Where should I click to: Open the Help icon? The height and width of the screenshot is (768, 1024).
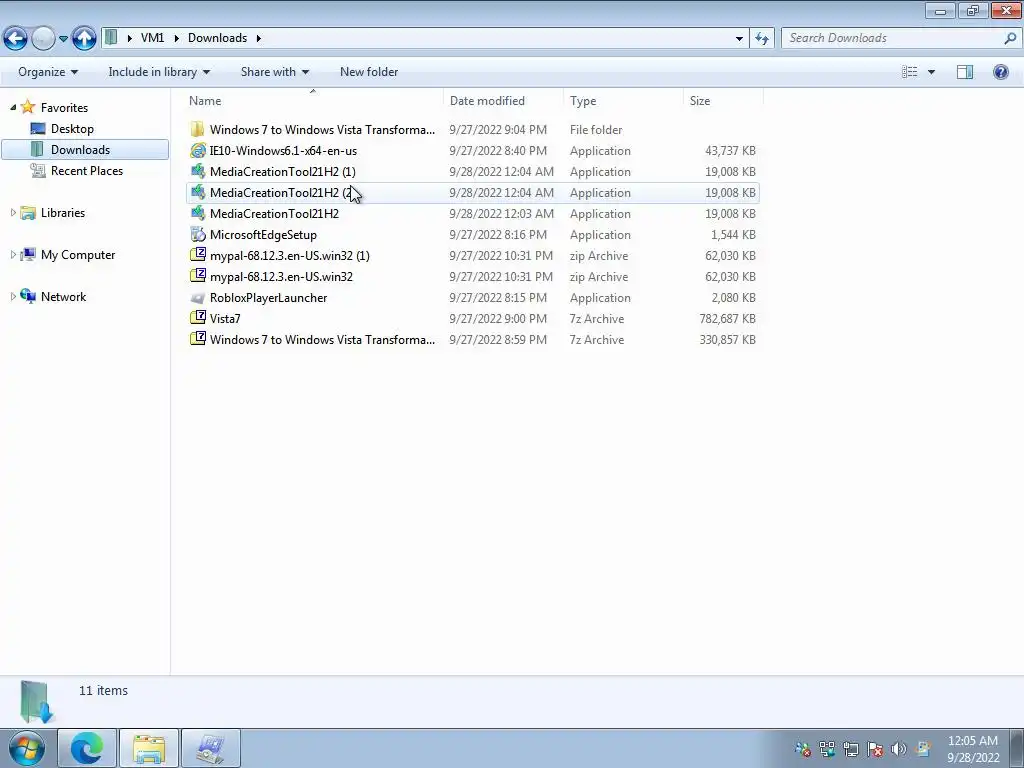pos(1000,72)
